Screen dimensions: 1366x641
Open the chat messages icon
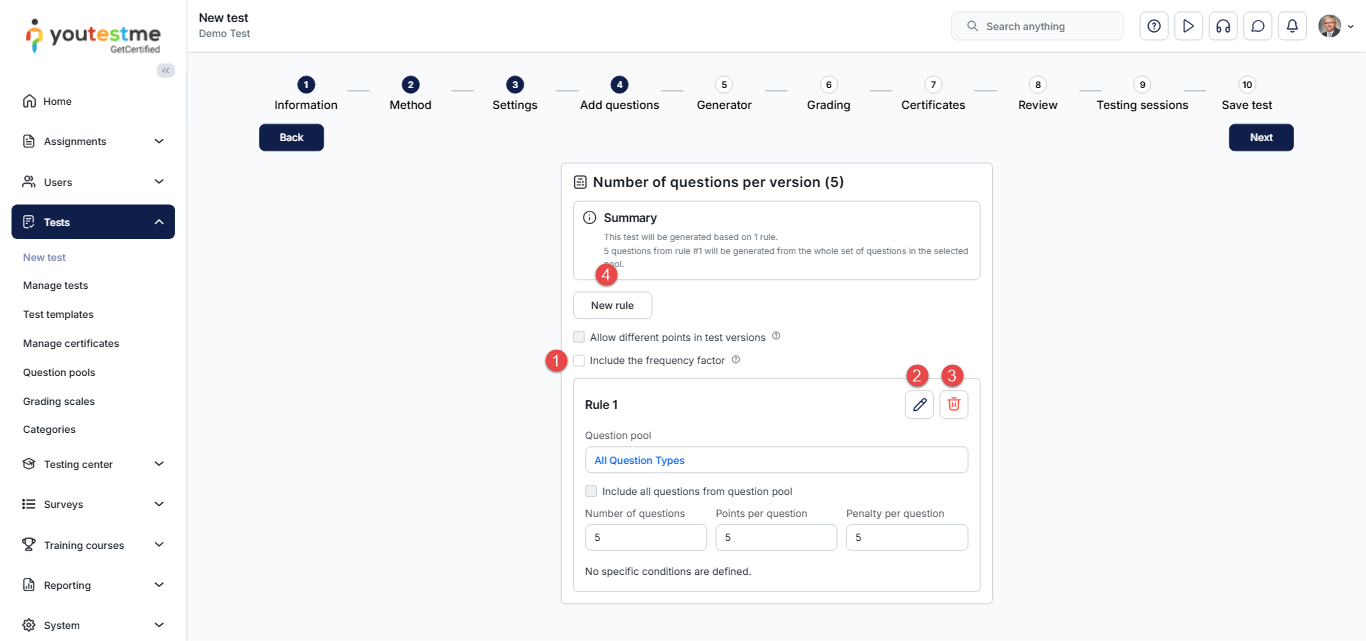[1258, 26]
